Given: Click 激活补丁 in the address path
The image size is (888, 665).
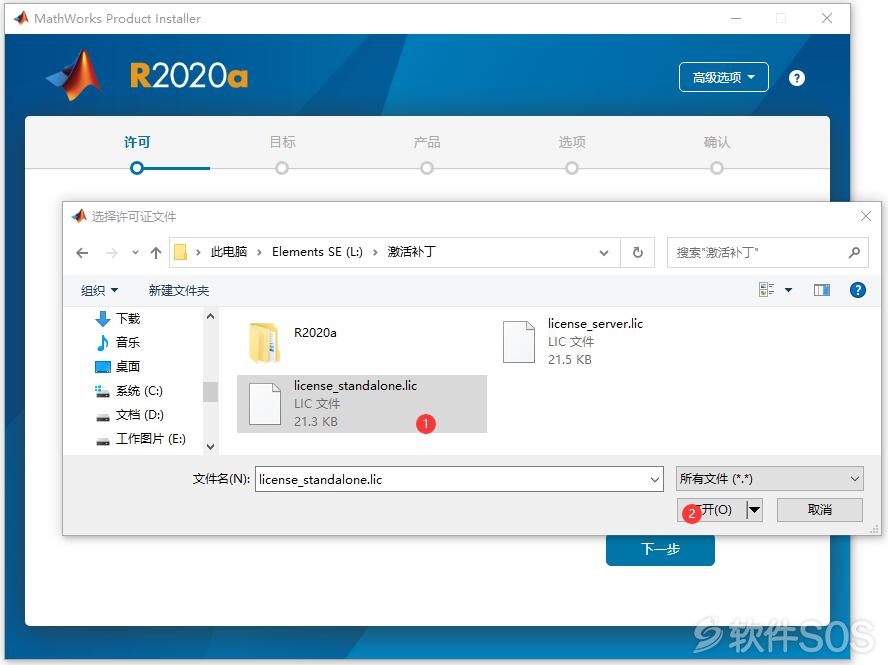Looking at the screenshot, I should (412, 251).
